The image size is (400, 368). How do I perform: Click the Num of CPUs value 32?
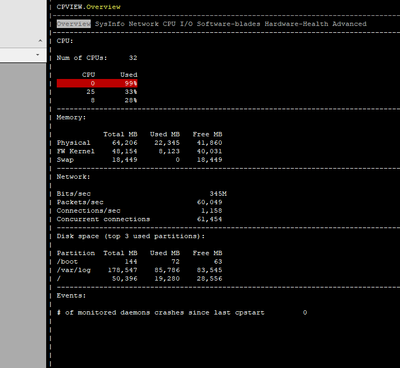coord(133,58)
